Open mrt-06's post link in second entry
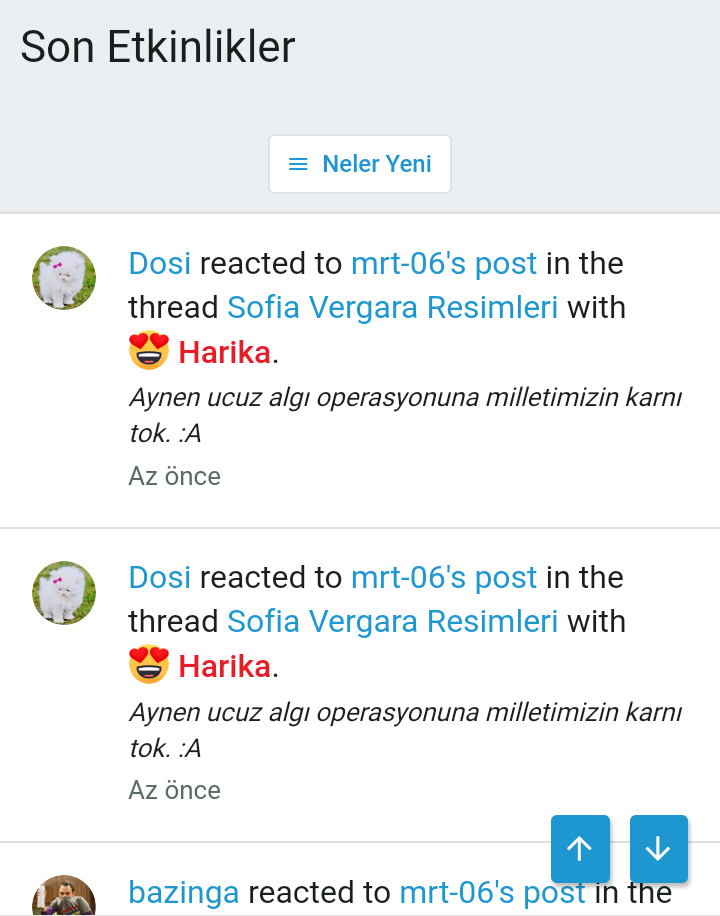 coord(444,577)
